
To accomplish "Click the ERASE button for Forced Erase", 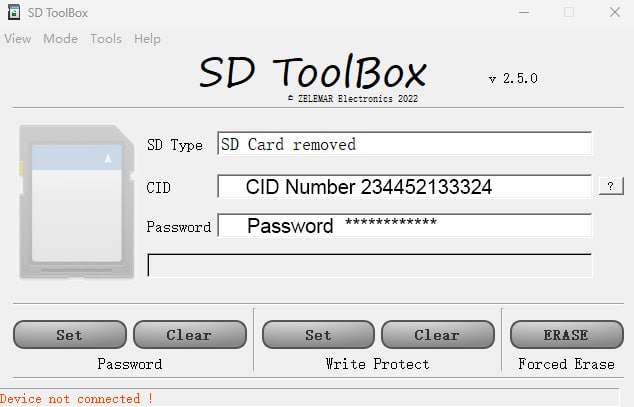I will pos(566,335).
